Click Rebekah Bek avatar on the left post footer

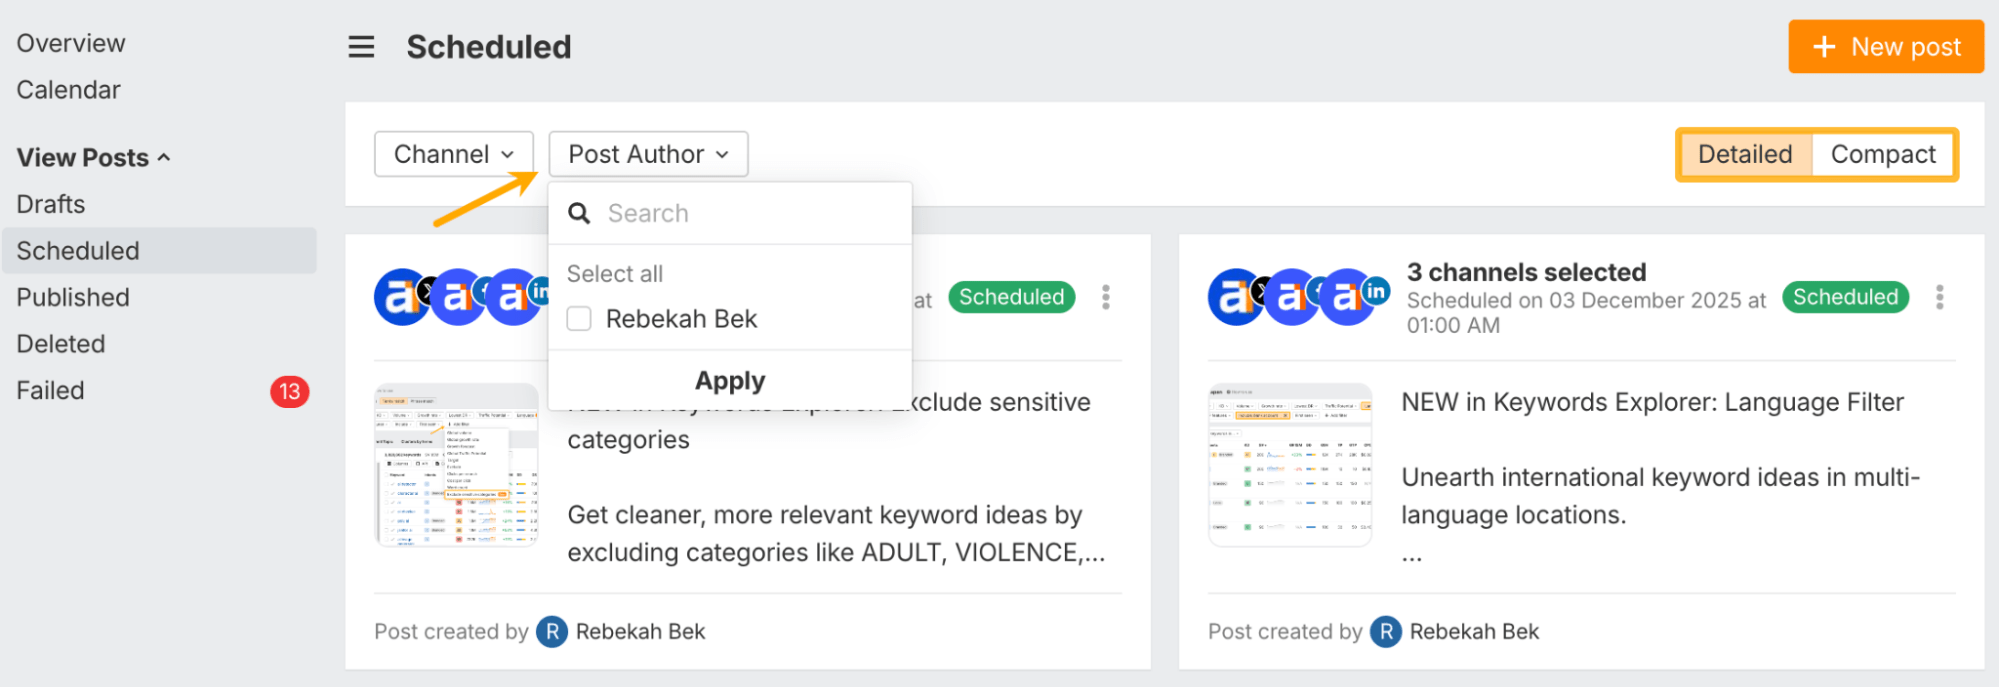pyautogui.click(x=552, y=632)
